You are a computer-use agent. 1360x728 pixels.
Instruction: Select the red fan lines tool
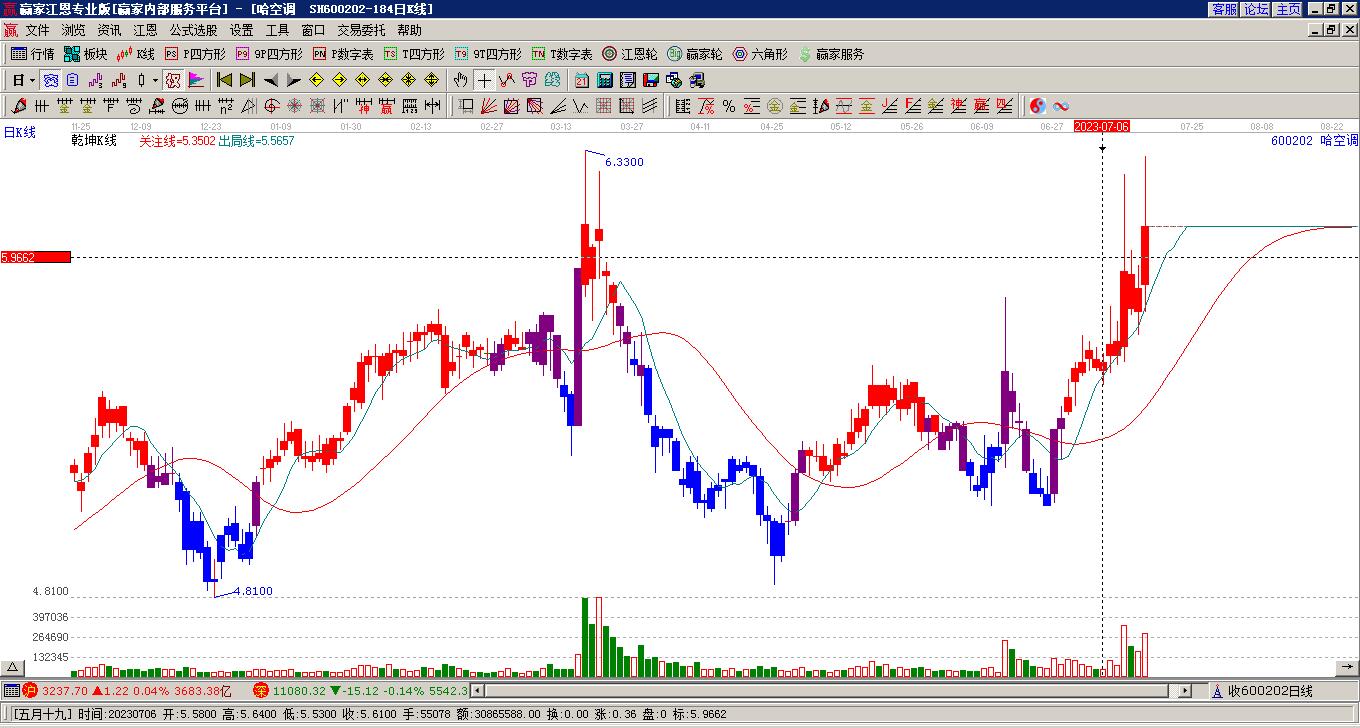(x=489, y=106)
